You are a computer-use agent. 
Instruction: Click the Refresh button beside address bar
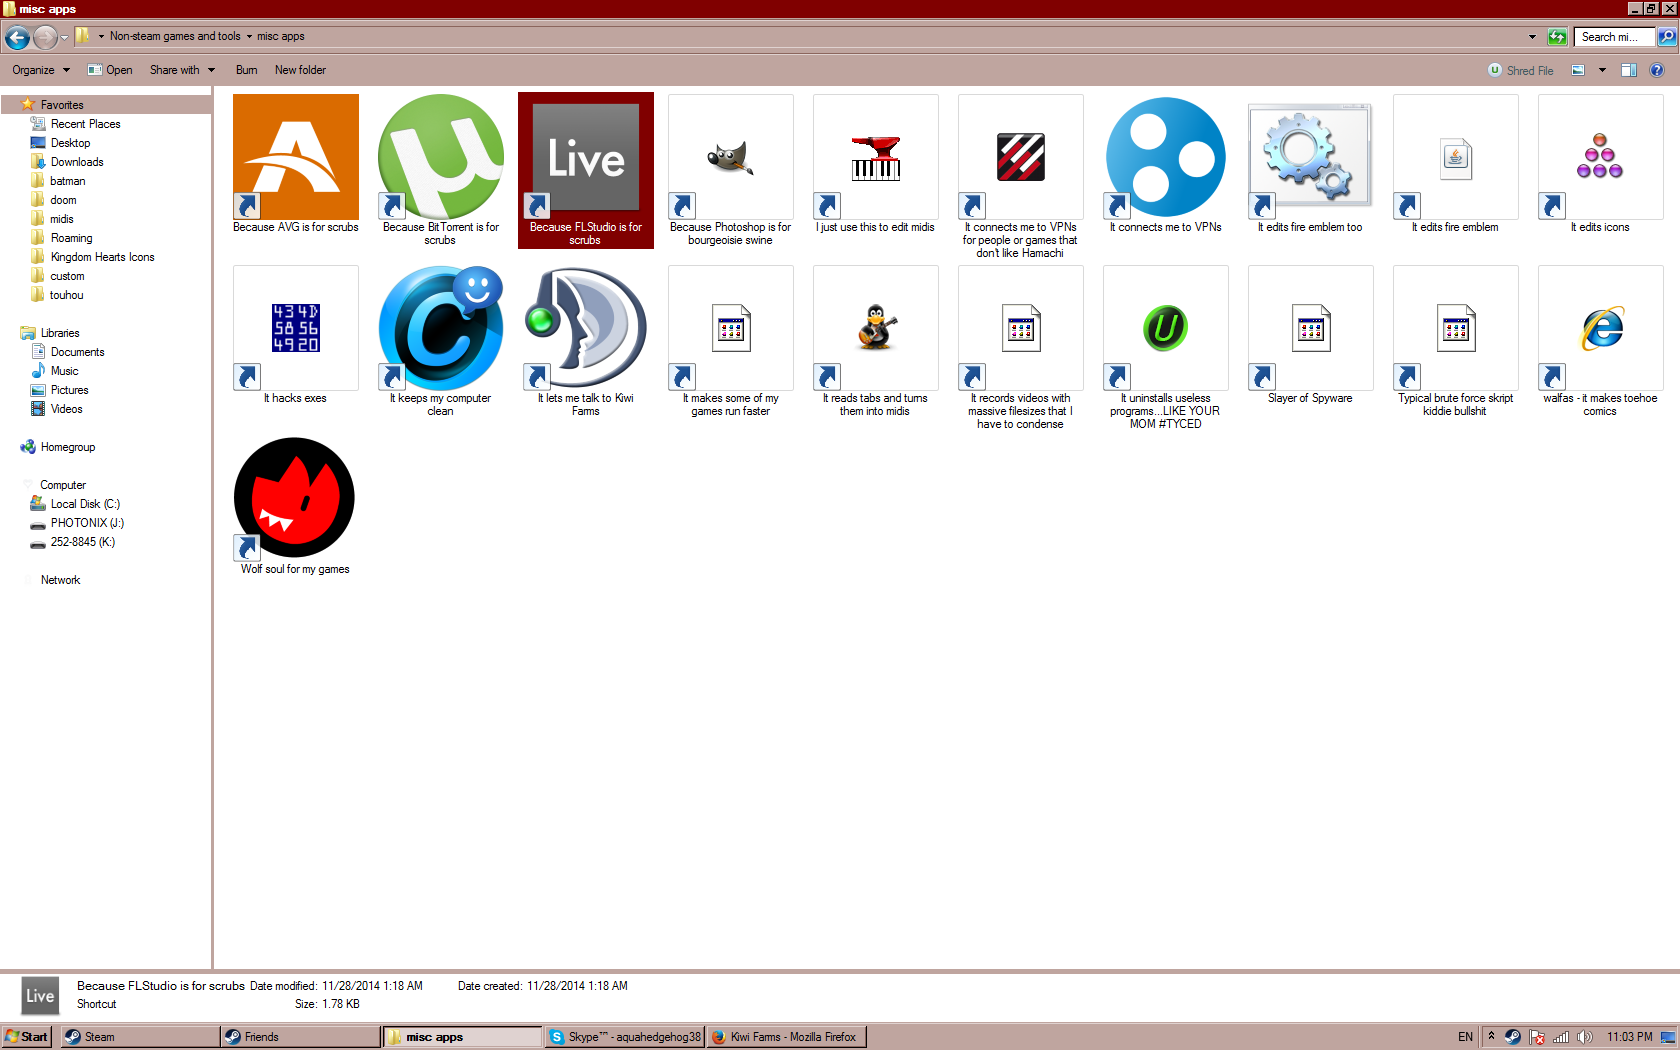click(1557, 37)
